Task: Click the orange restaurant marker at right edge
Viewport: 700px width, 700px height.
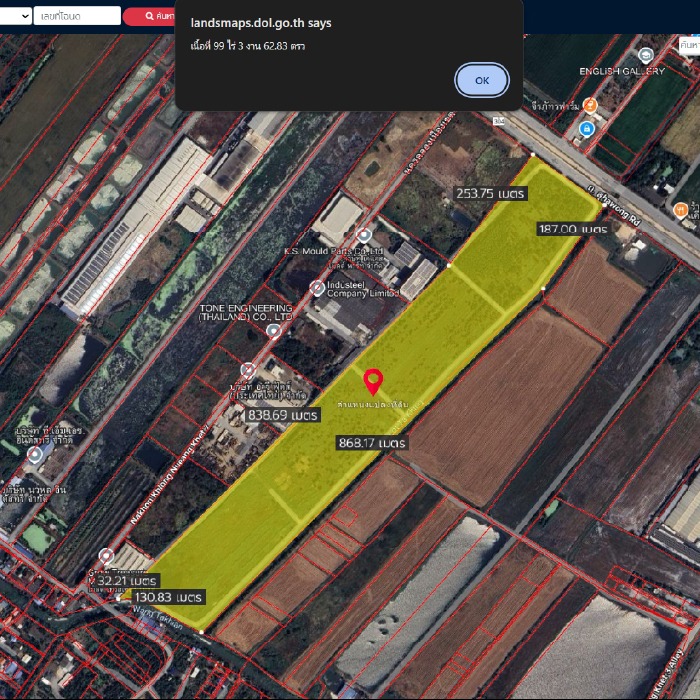Action: click(x=682, y=210)
